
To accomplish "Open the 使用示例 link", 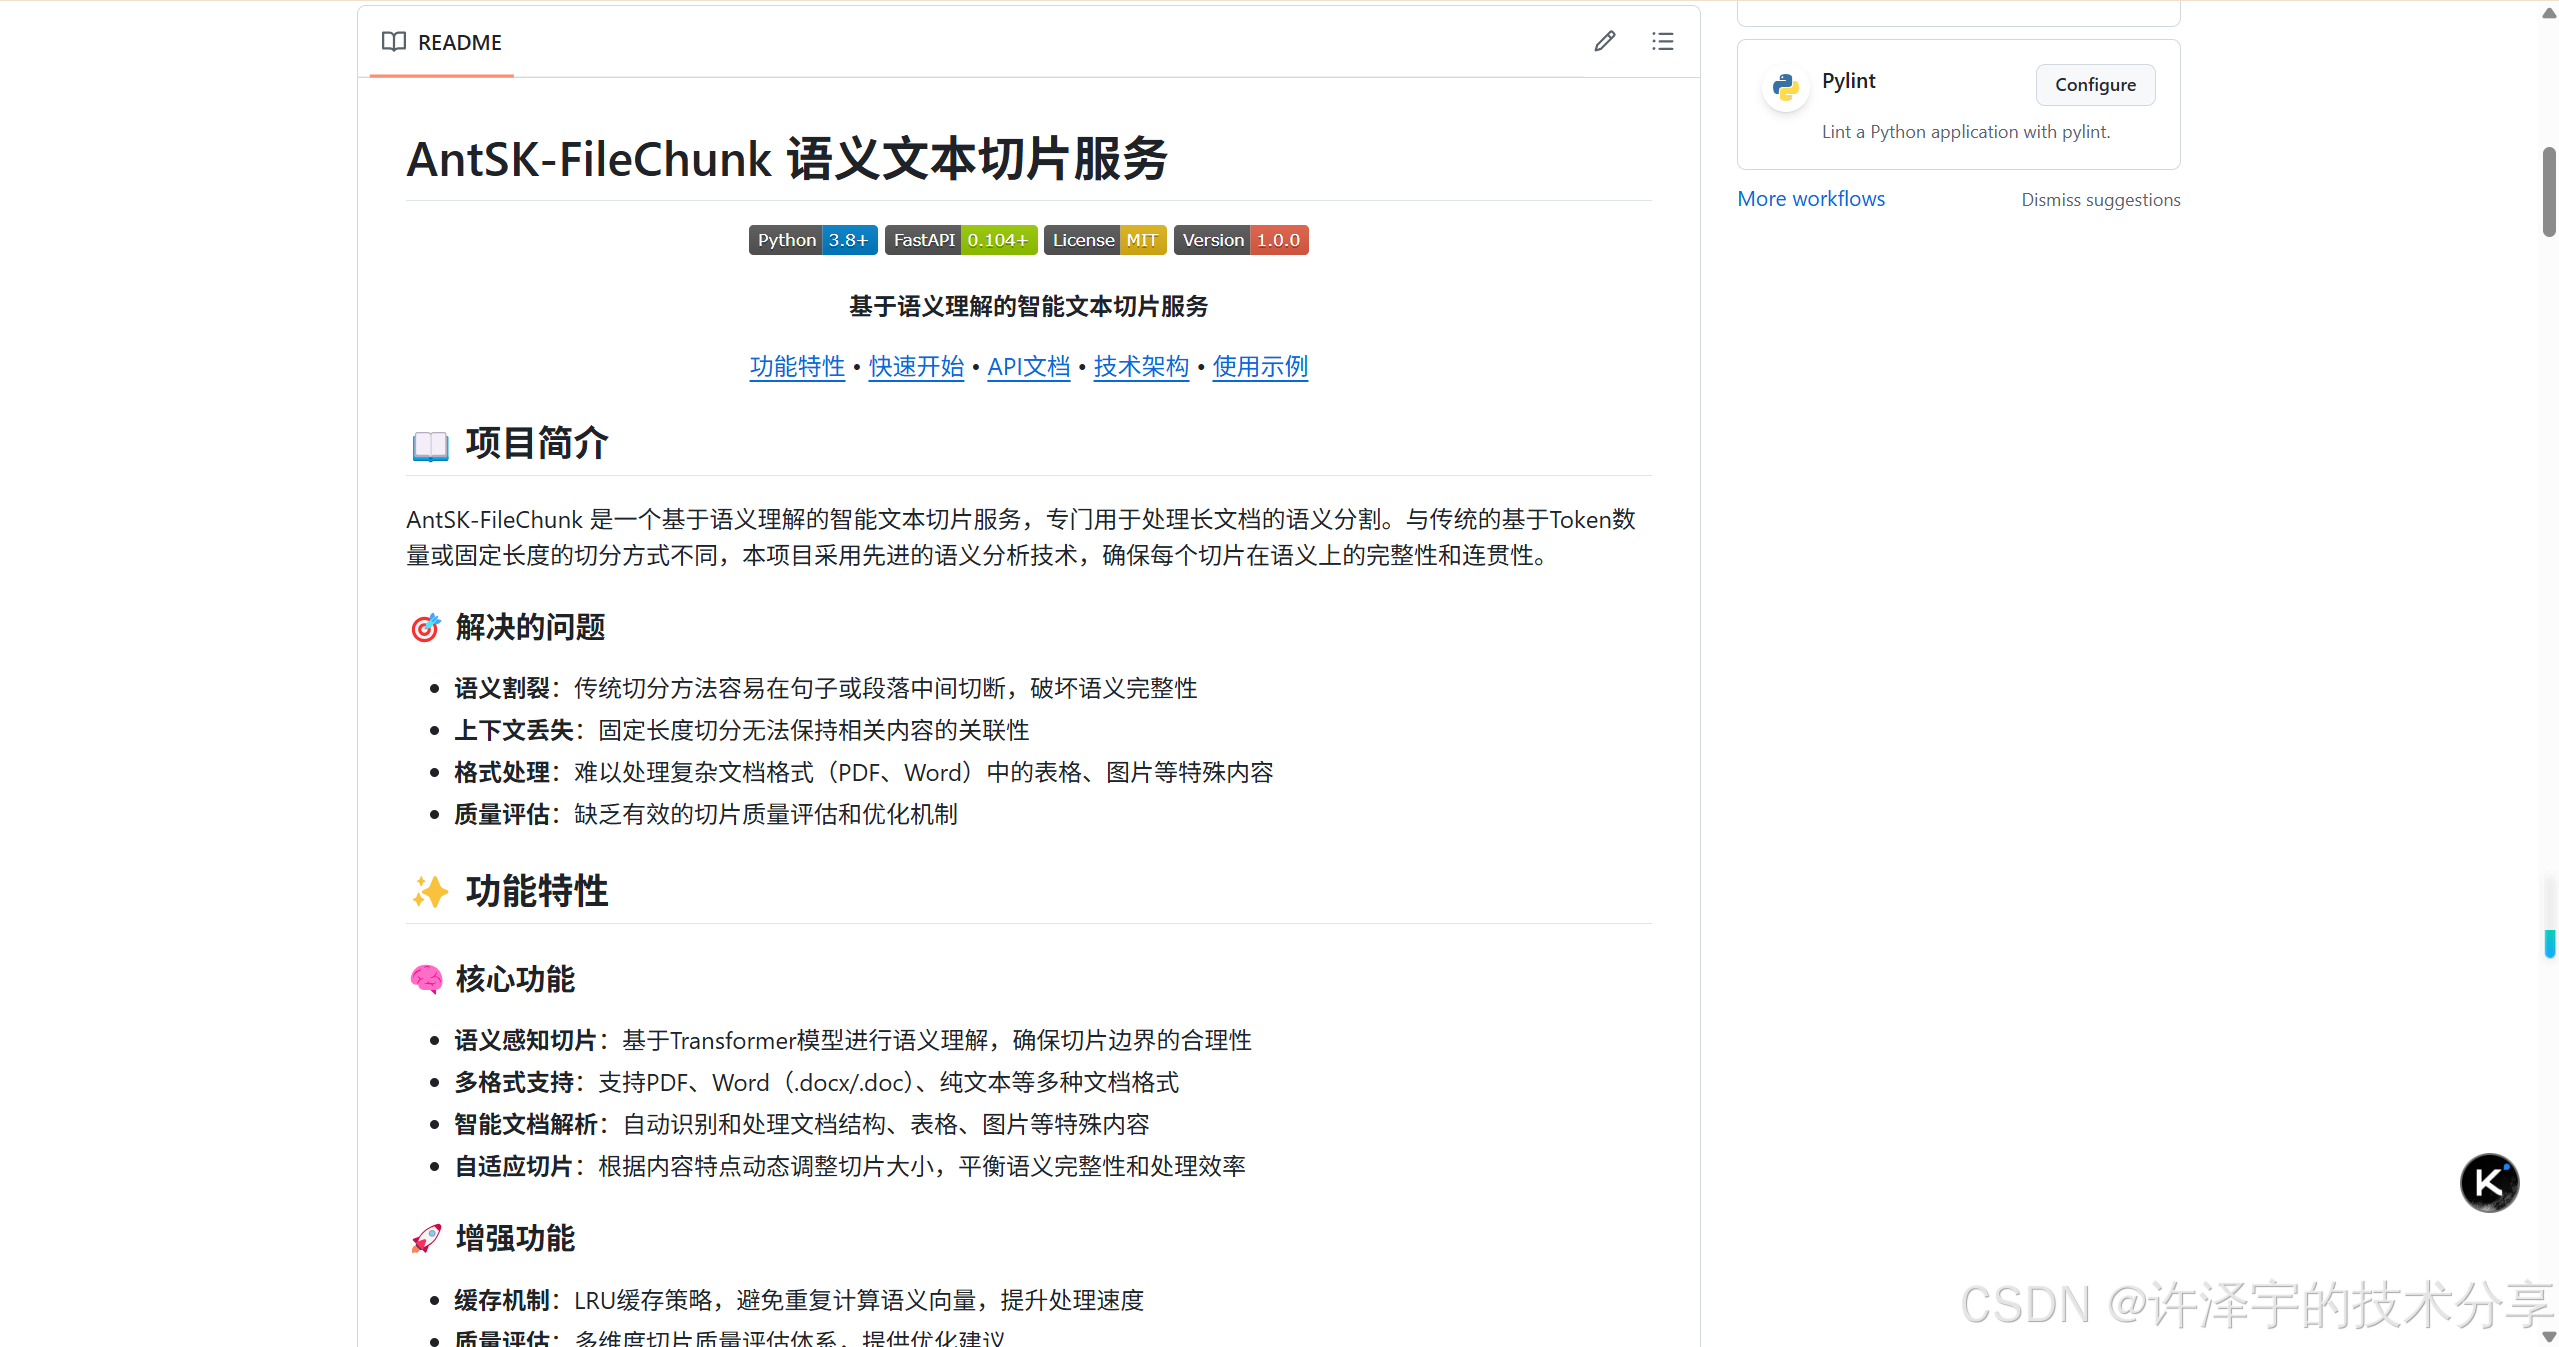I will (1260, 367).
